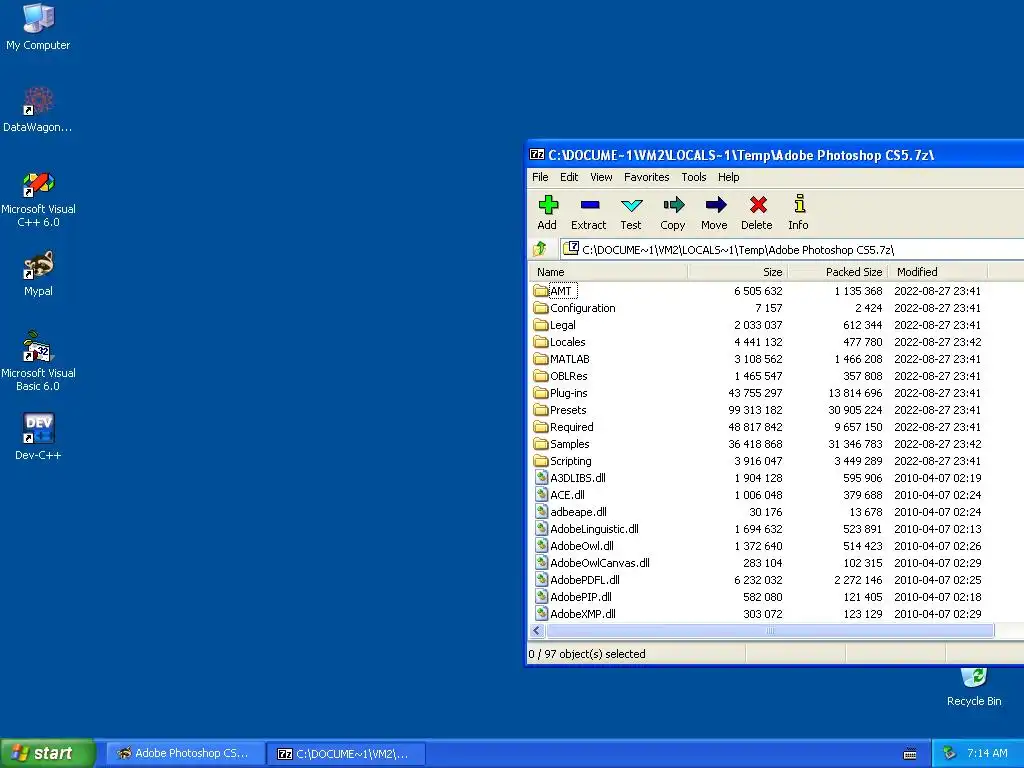This screenshot has height=768, width=1024.
Task: Select the AdobeOwl.dll file name
Action: 582,545
